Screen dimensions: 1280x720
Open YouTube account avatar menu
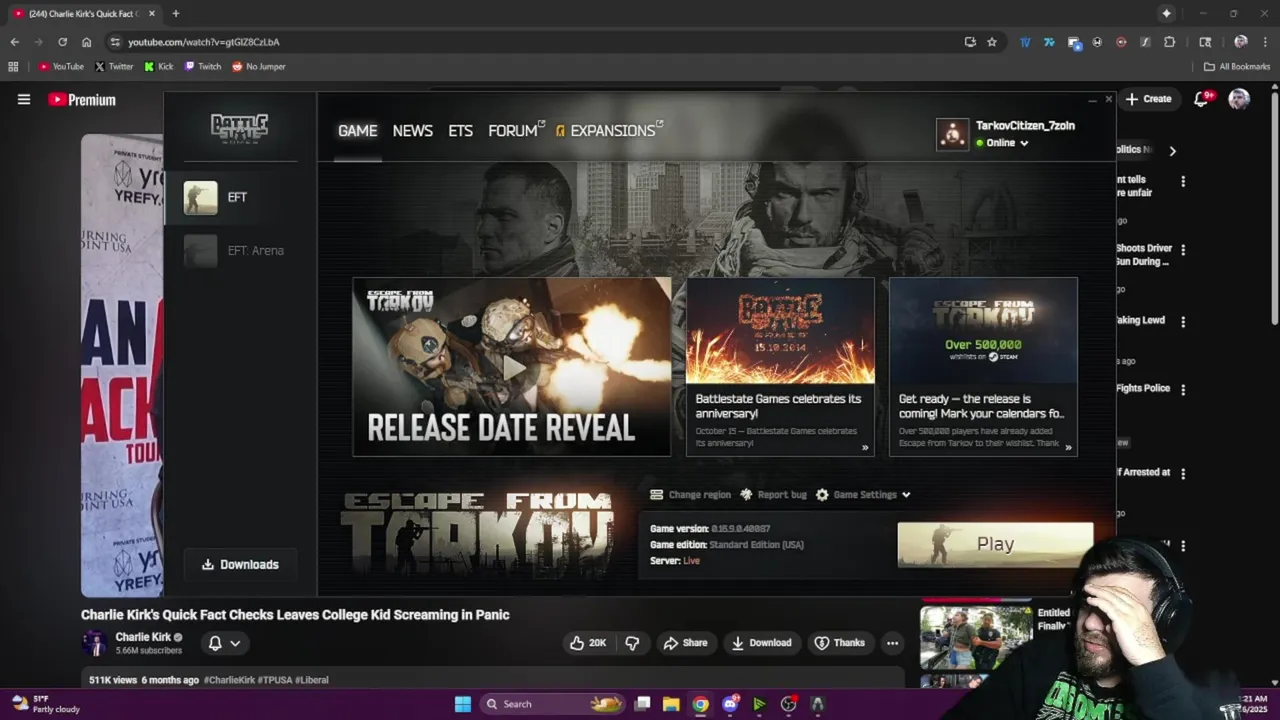point(1239,99)
